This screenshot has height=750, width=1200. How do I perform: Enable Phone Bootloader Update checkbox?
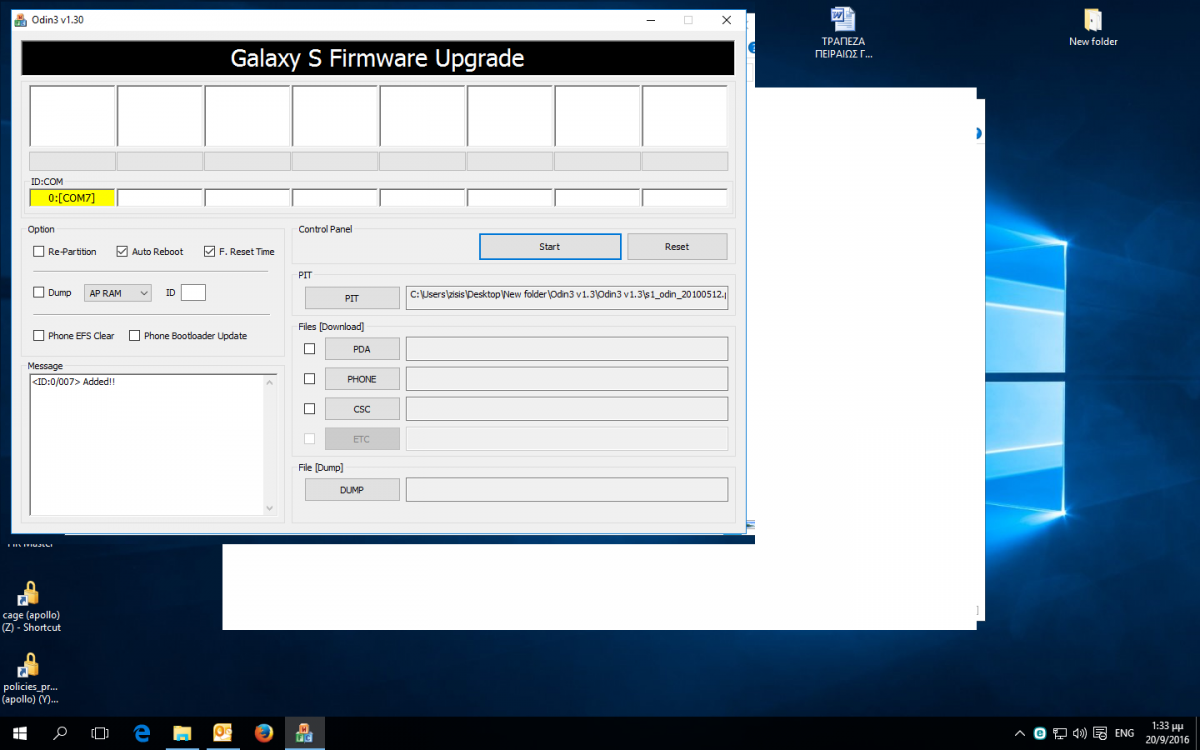135,336
